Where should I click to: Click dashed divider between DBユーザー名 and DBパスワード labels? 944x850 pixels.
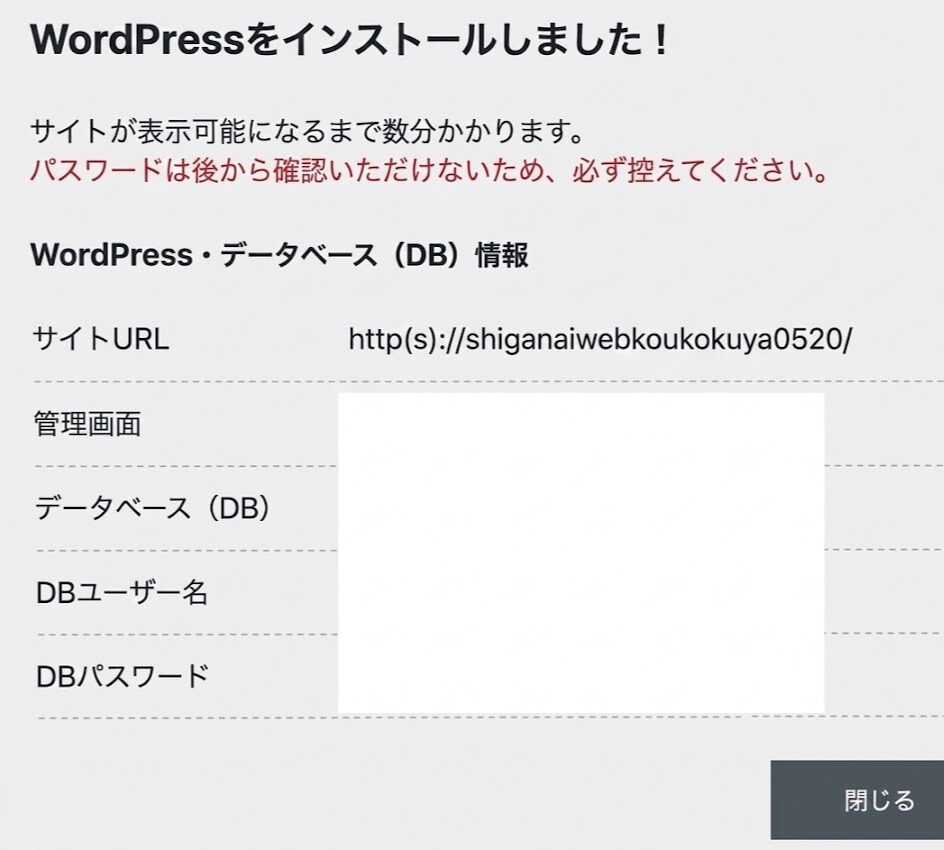[180, 634]
